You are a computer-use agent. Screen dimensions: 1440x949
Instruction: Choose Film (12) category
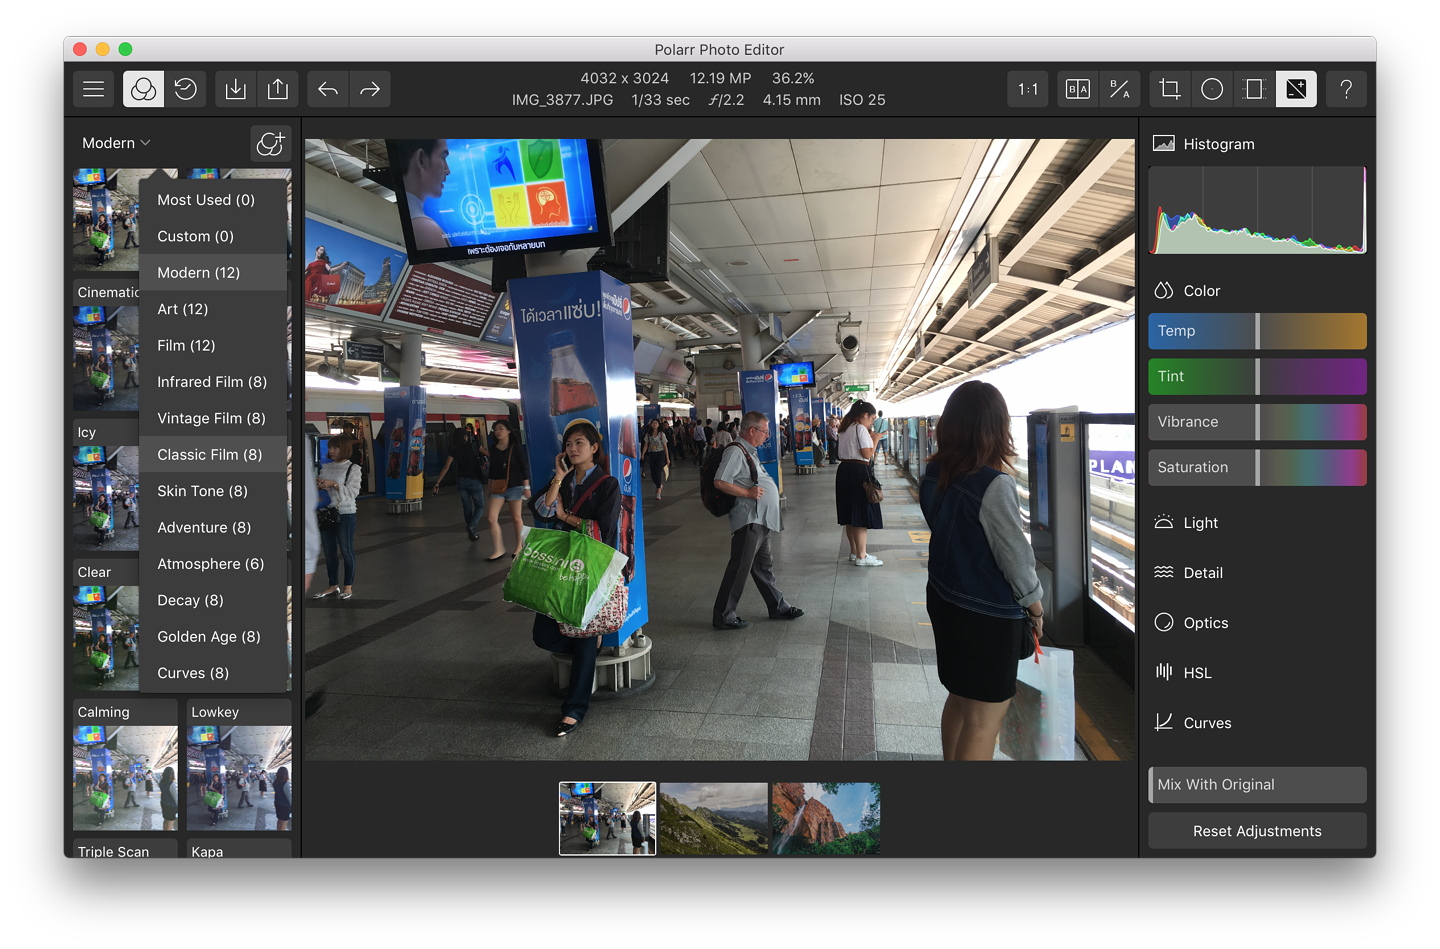point(213,345)
